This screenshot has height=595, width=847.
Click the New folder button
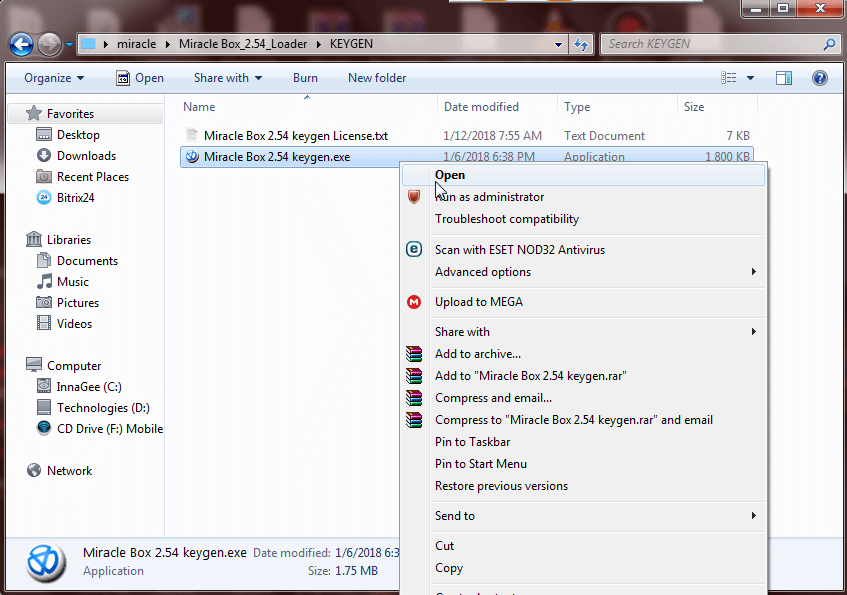tap(377, 77)
